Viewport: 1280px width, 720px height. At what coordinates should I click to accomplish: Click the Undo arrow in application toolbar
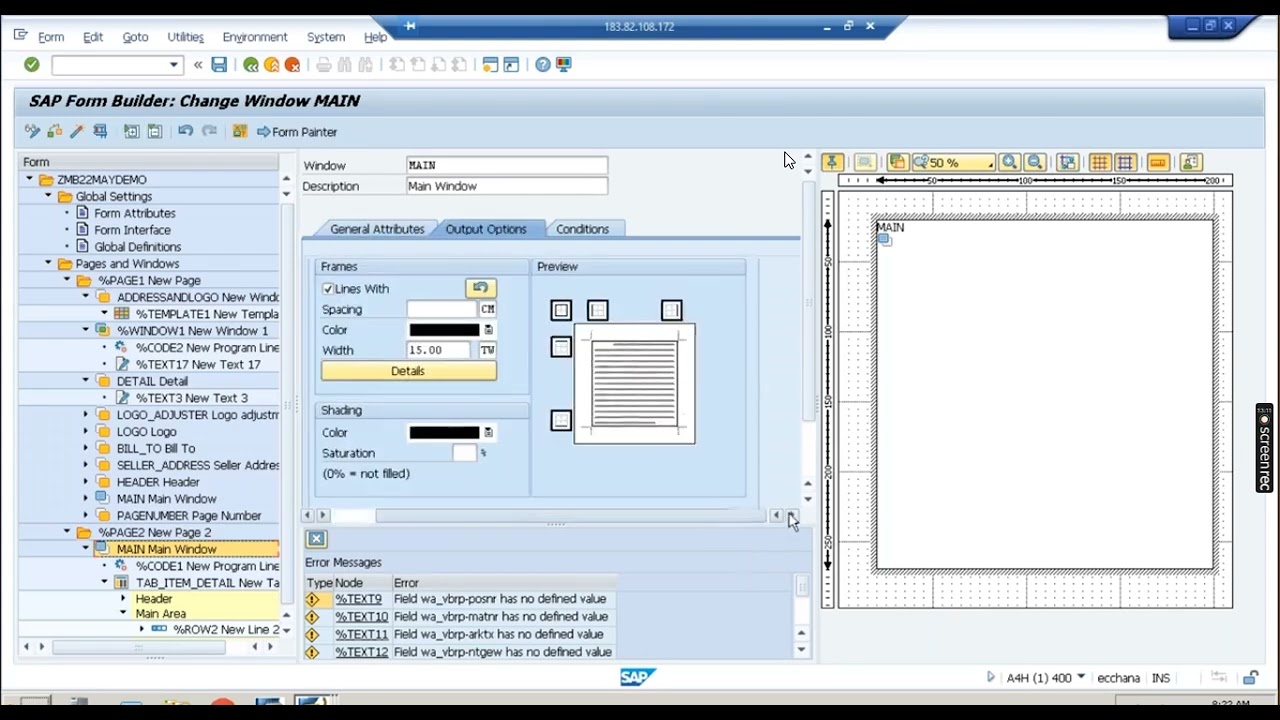click(x=185, y=131)
